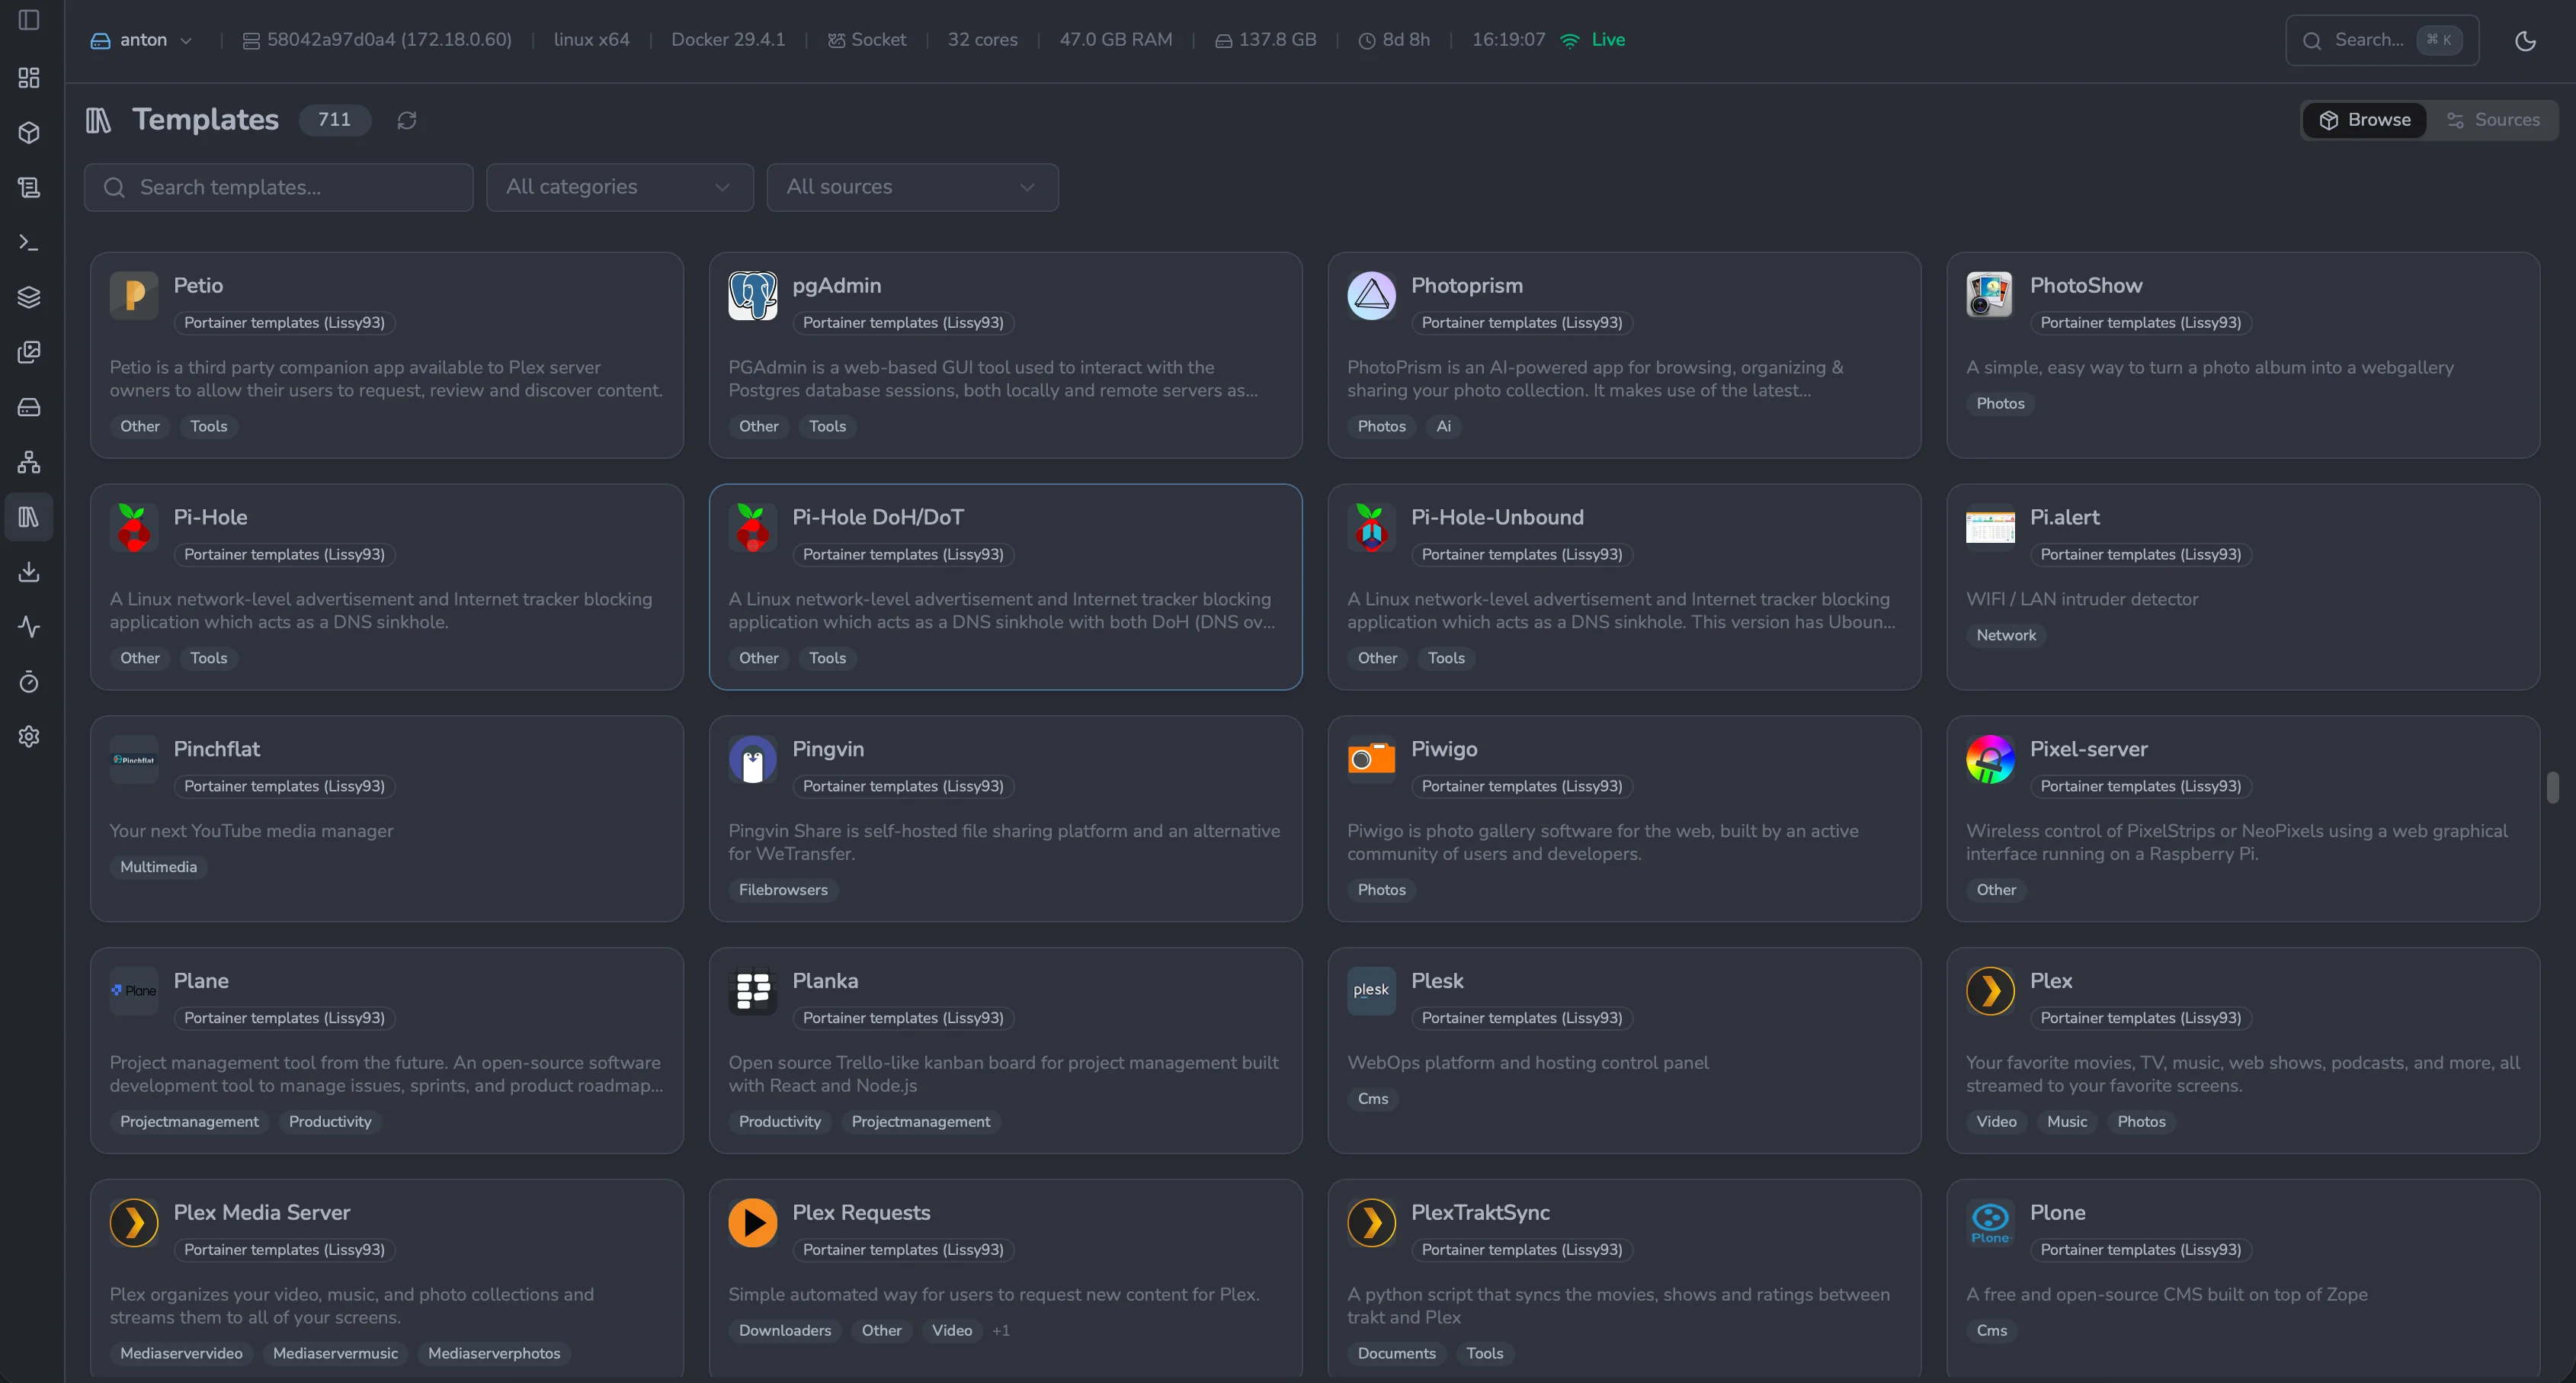2576x1383 pixels.
Task: Refresh the templates list
Action: pos(406,120)
